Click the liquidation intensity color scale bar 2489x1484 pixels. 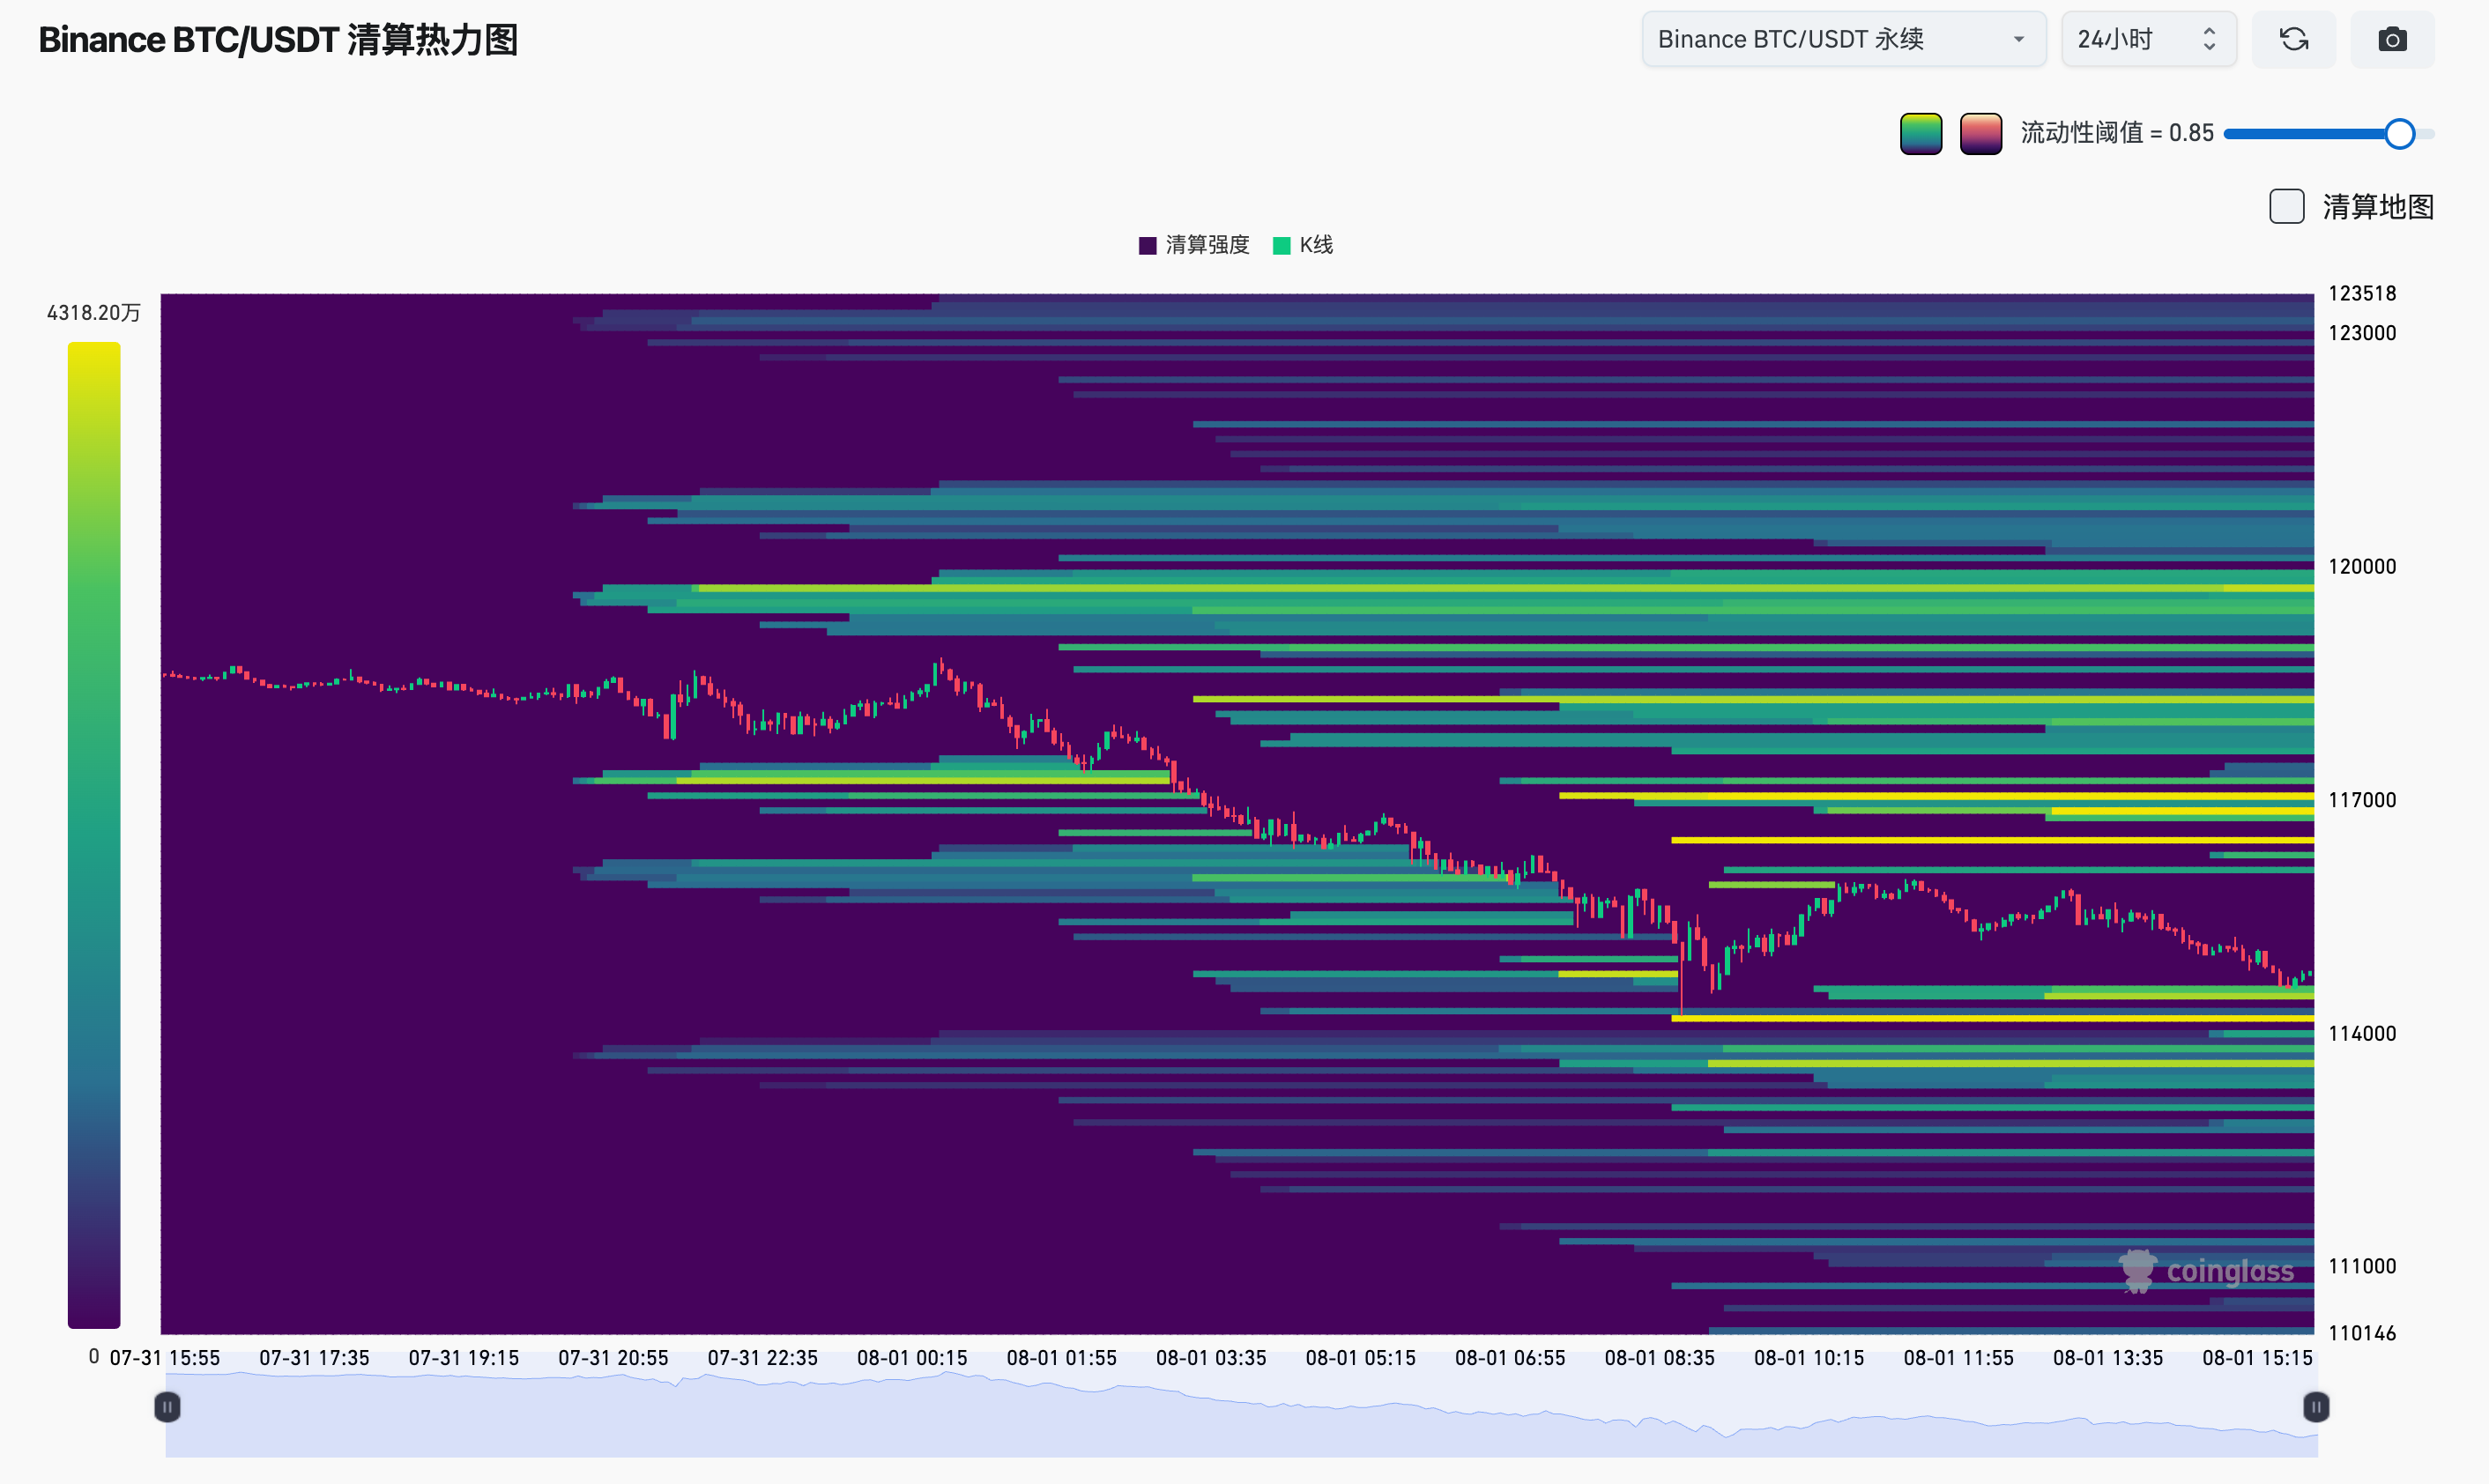click(x=94, y=835)
